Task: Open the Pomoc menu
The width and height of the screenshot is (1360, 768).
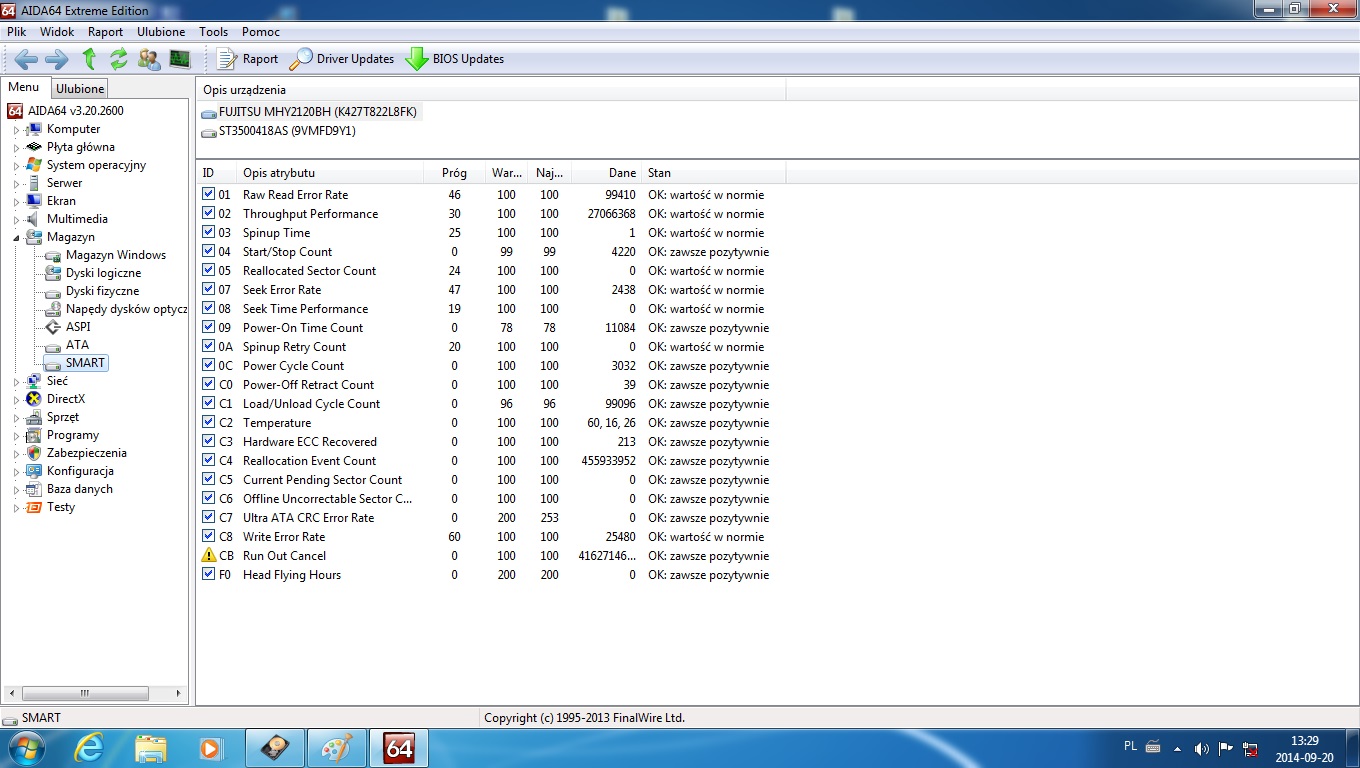Action: click(x=261, y=32)
